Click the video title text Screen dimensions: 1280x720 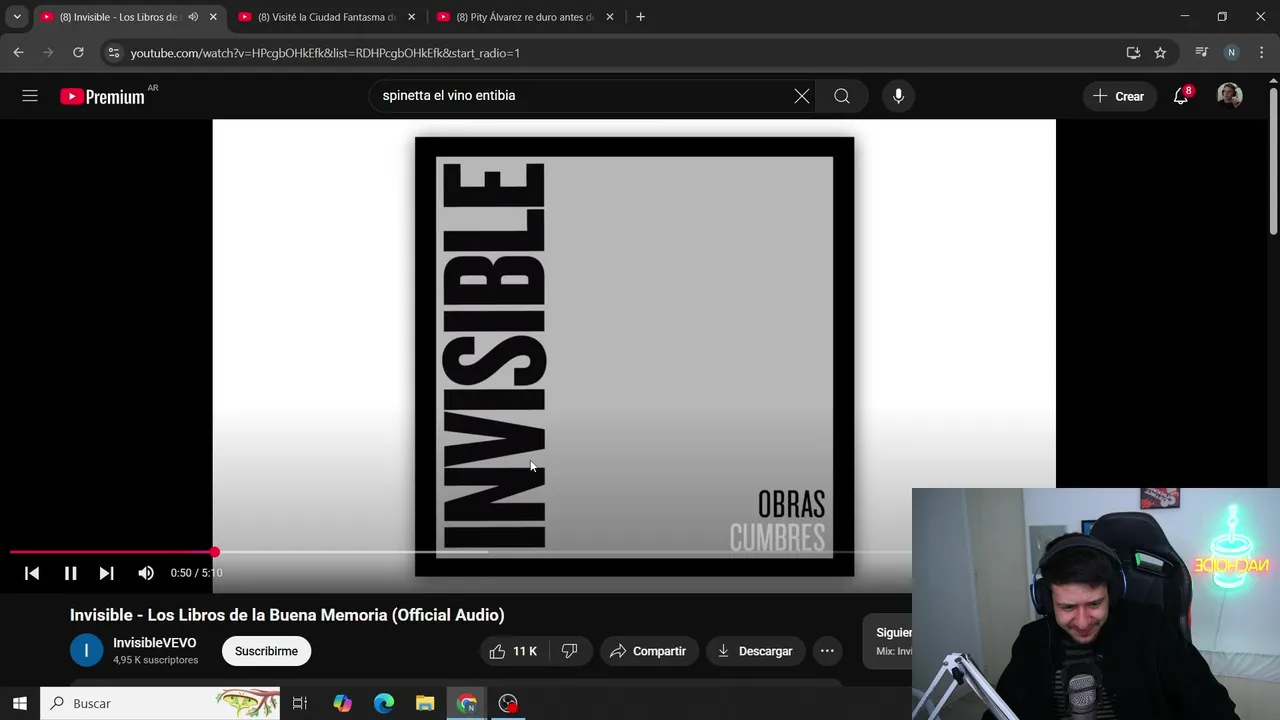[x=287, y=615]
